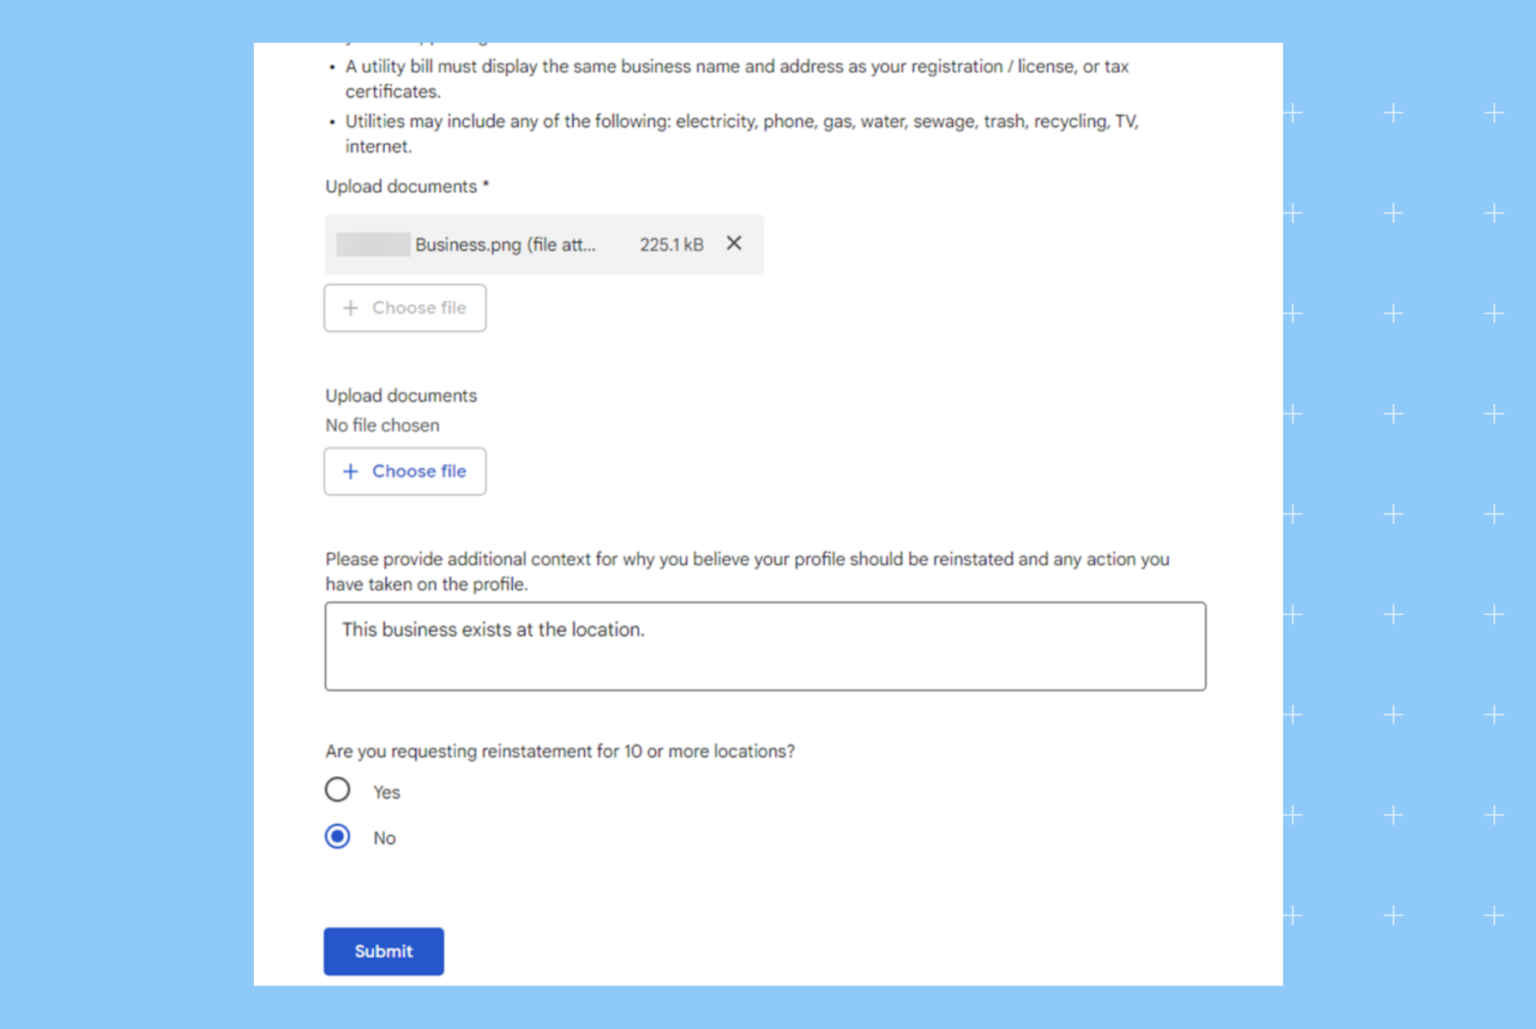Click the sentence 'This business exists at the location.'

[493, 629]
